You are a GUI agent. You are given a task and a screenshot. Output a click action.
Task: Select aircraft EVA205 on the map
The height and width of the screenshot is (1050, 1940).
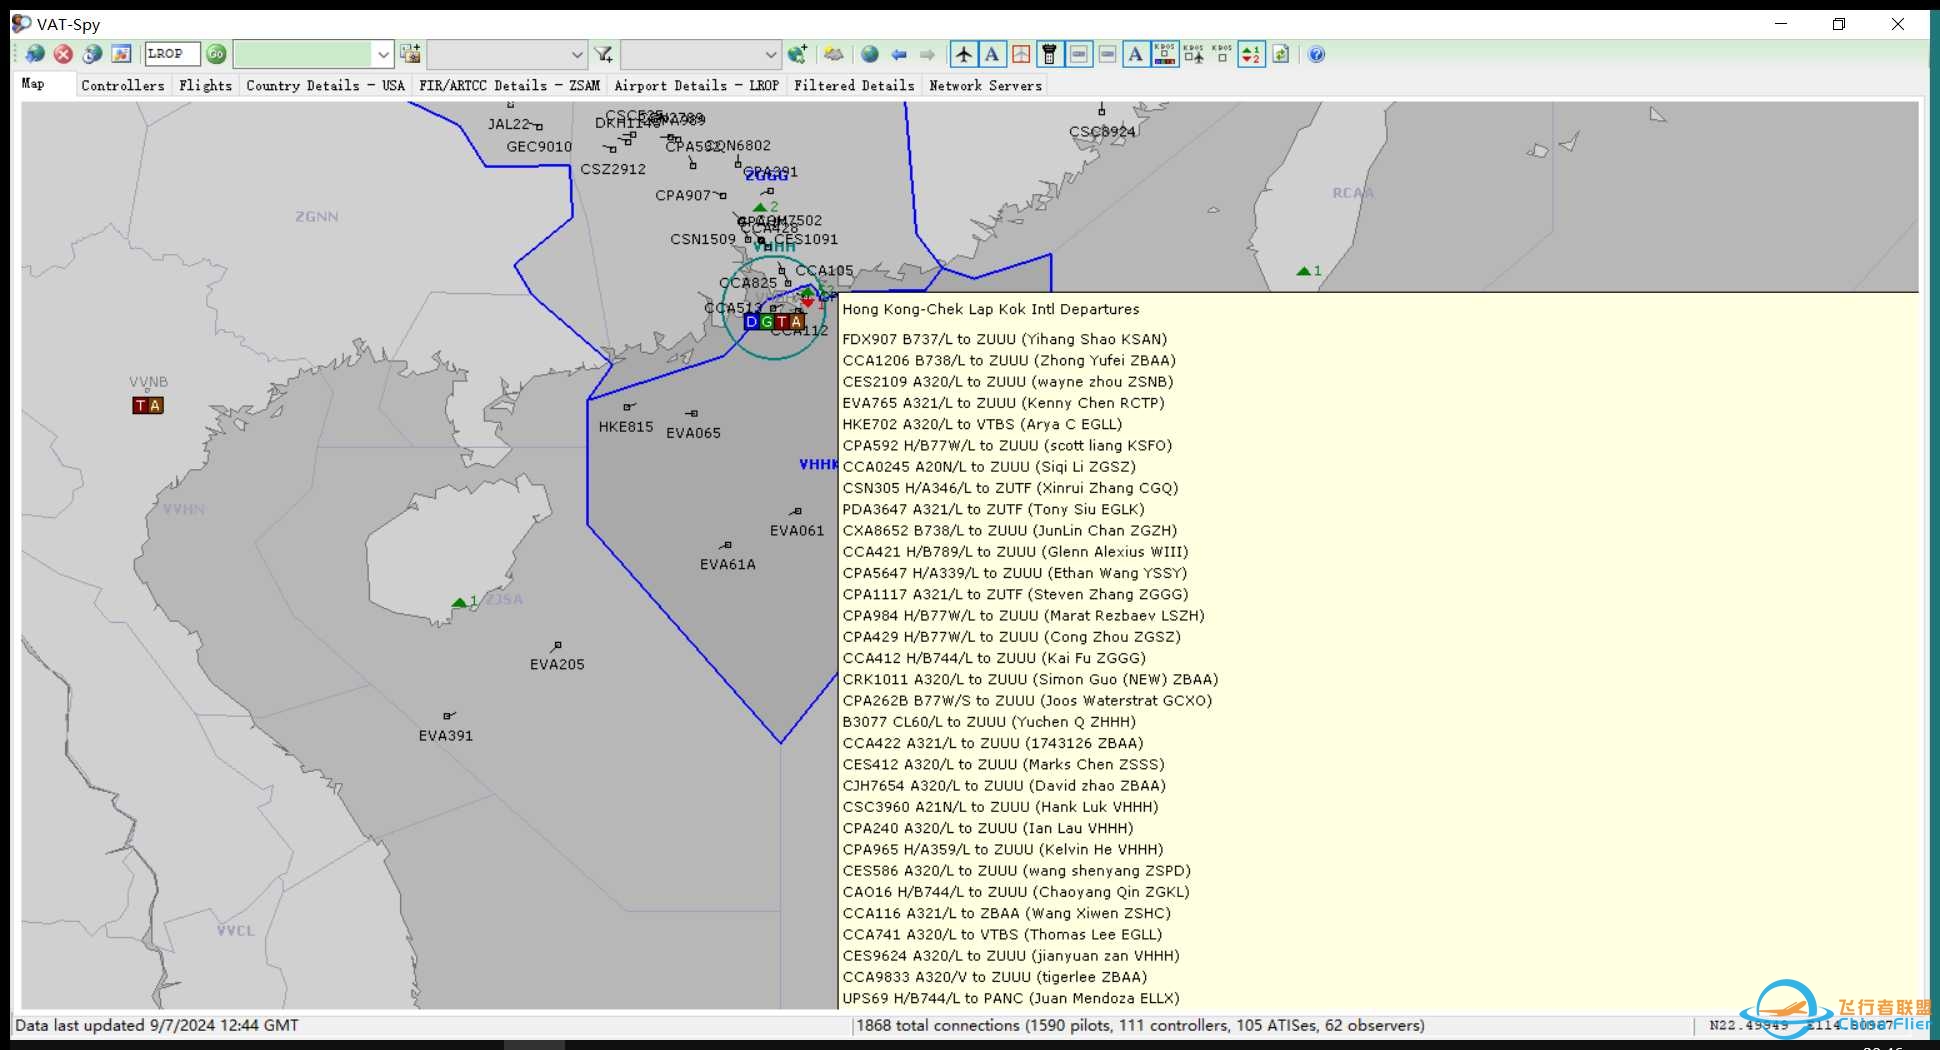pos(557,664)
